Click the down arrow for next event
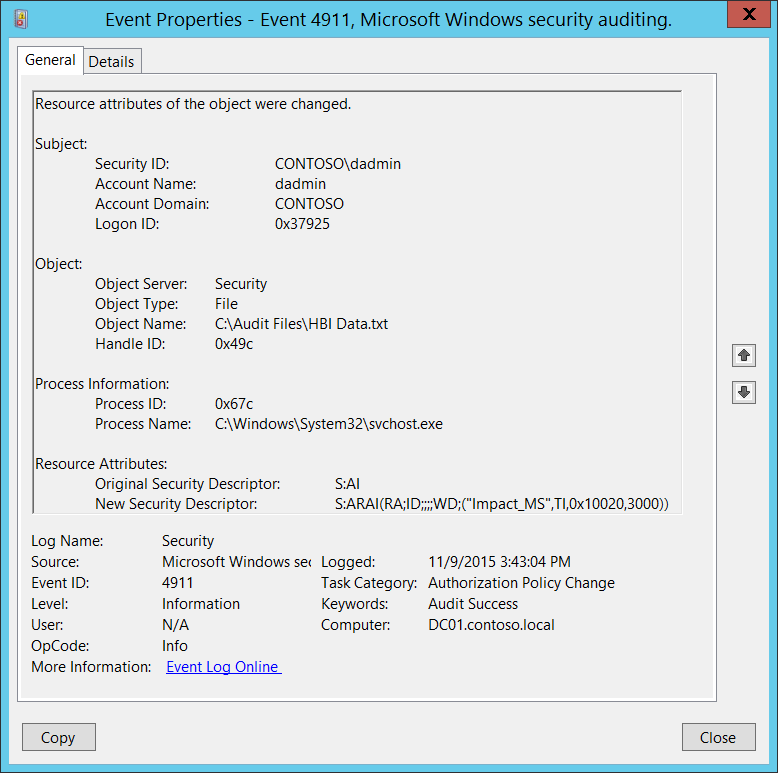Image resolution: width=778 pixels, height=773 pixels. pos(743,392)
